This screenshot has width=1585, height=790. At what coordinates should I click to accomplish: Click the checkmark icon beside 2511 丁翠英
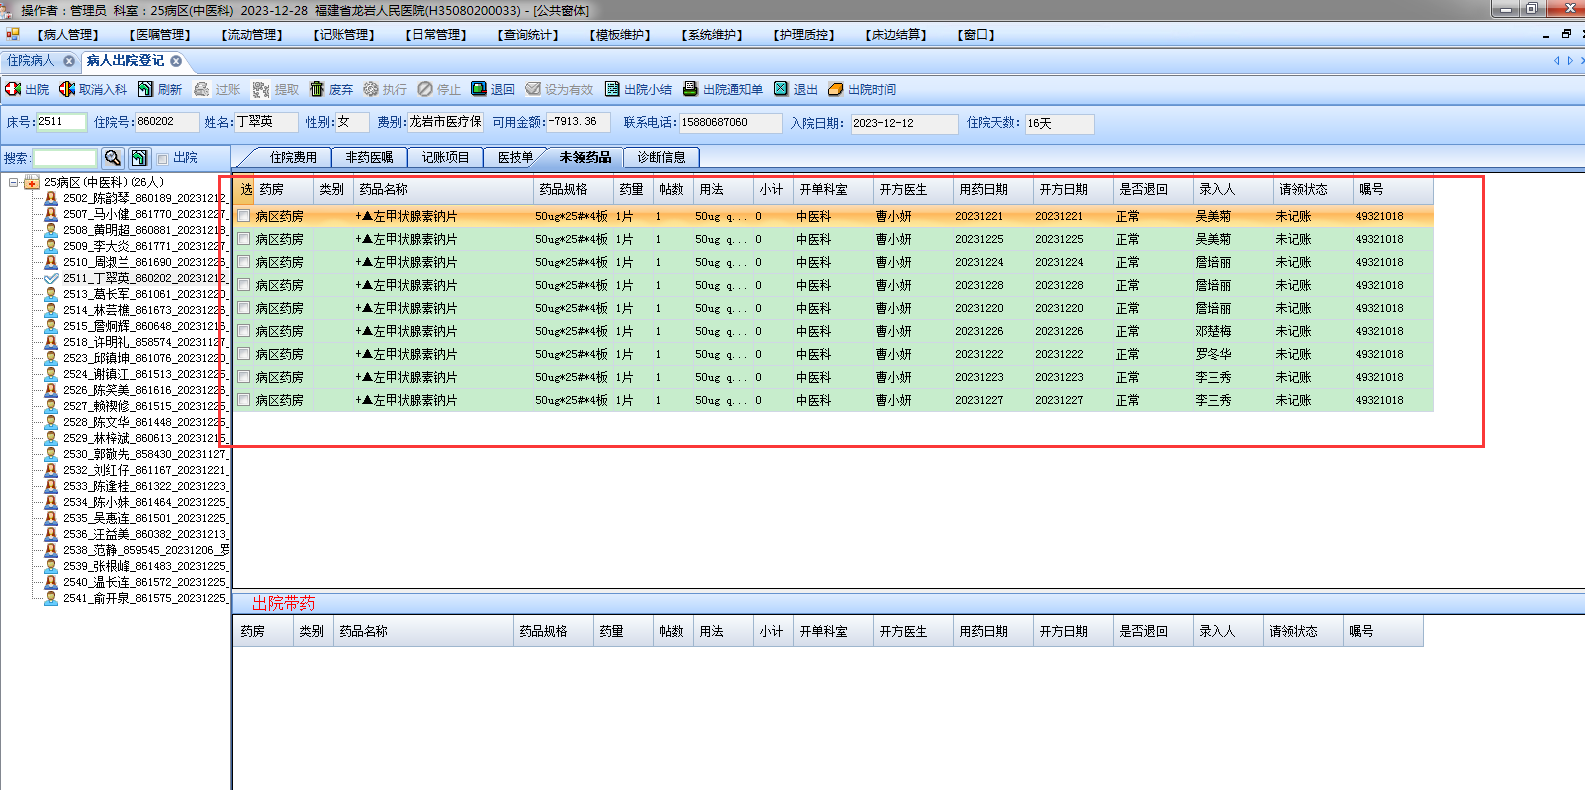[x=51, y=278]
